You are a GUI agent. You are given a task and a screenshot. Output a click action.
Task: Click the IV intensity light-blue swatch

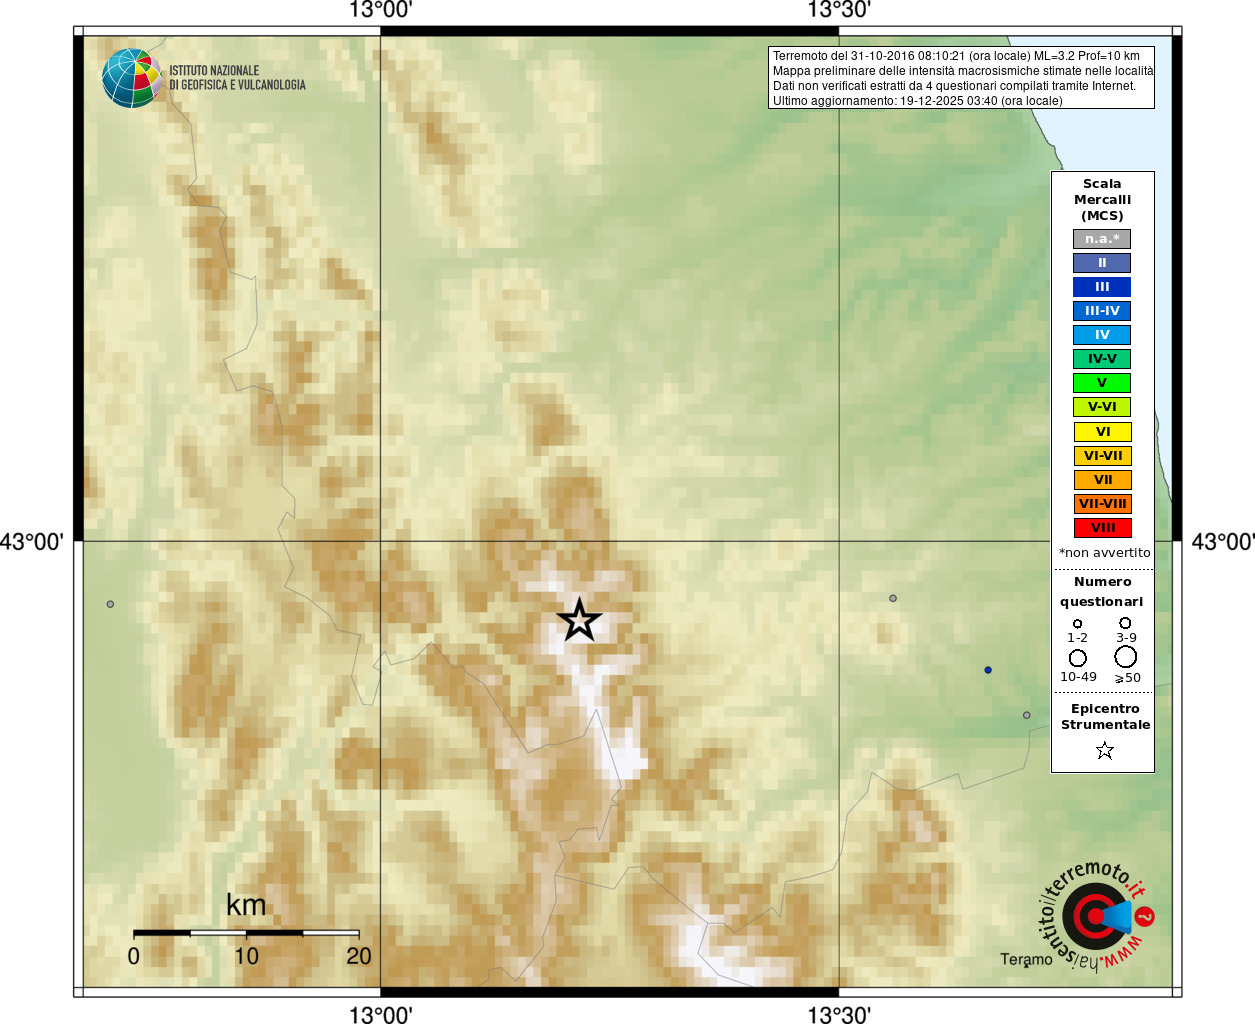click(1102, 335)
